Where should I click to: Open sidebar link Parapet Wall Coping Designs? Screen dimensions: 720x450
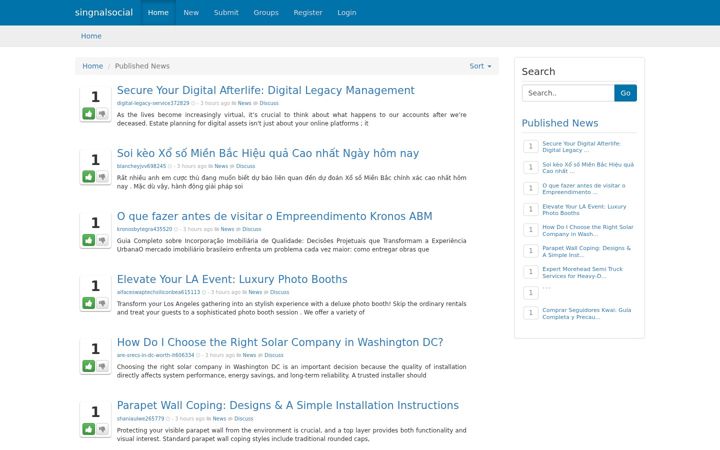(586, 251)
